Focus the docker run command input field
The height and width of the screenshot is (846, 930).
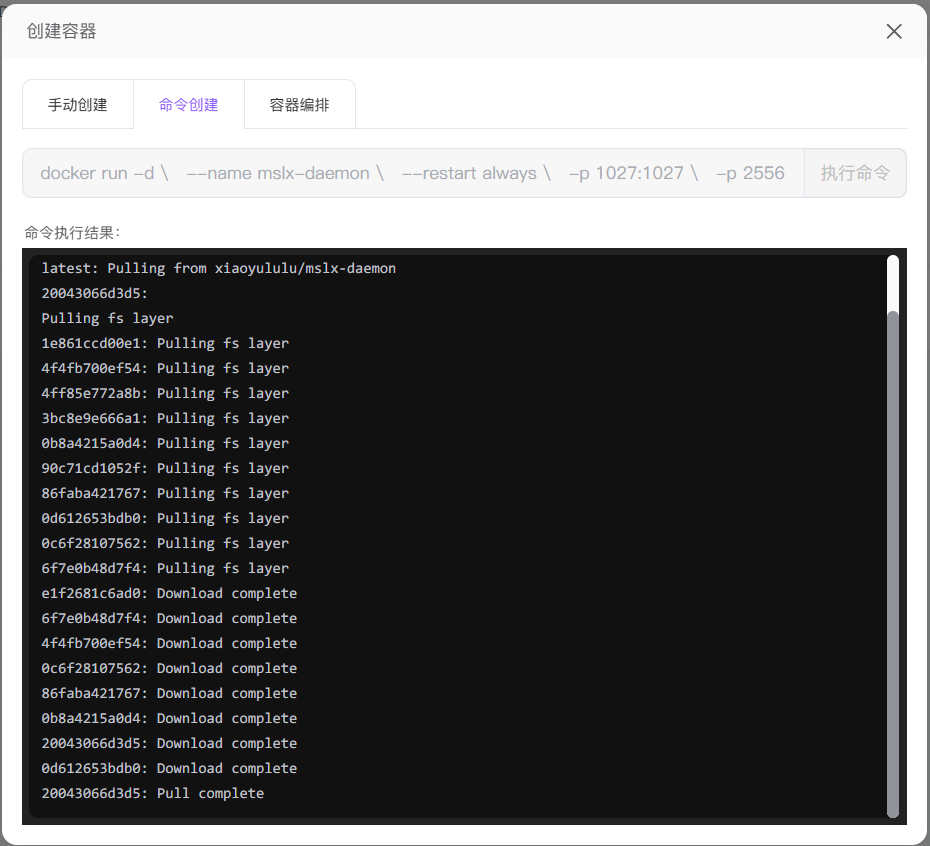tap(413, 173)
